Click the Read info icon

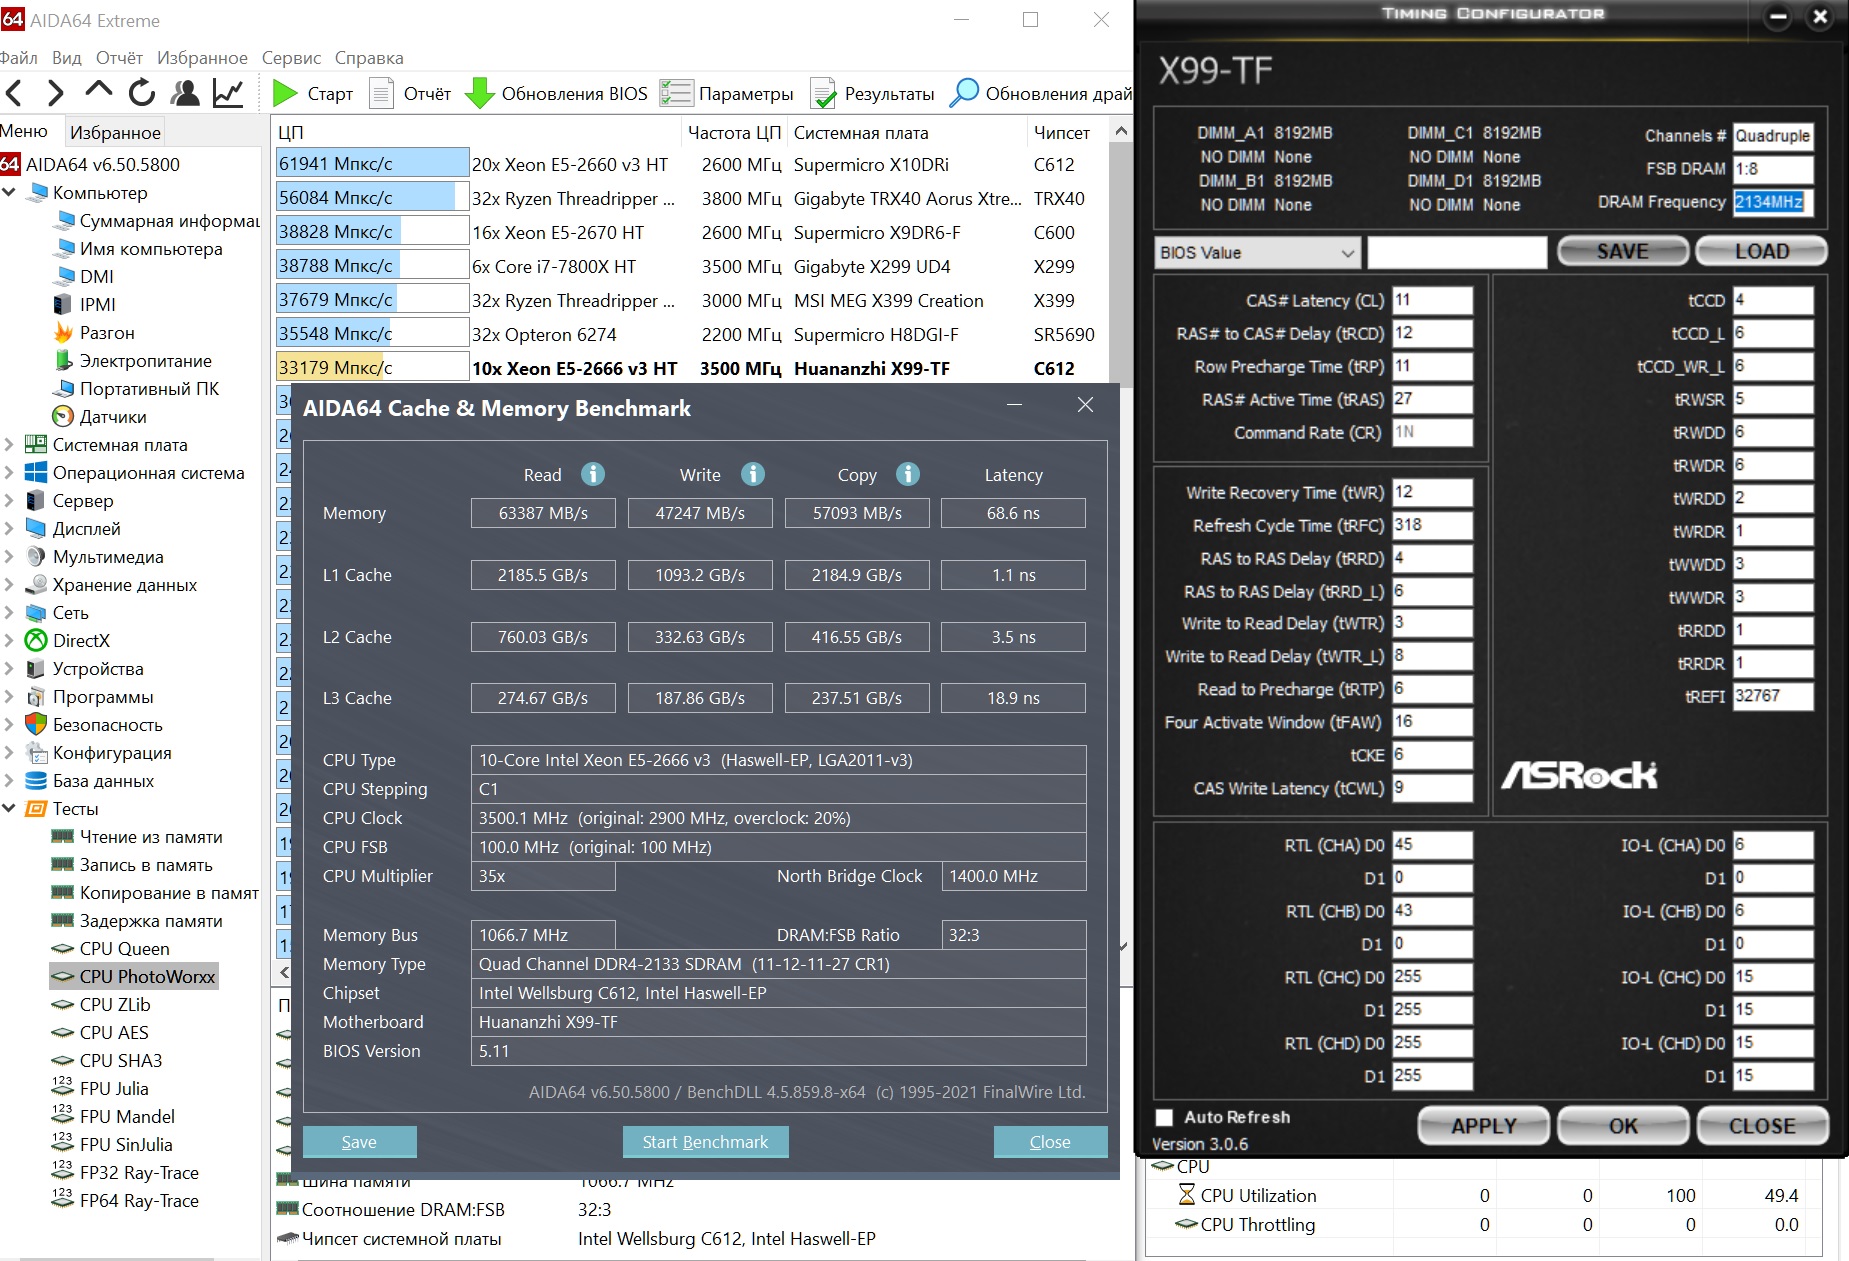pyautogui.click(x=593, y=474)
